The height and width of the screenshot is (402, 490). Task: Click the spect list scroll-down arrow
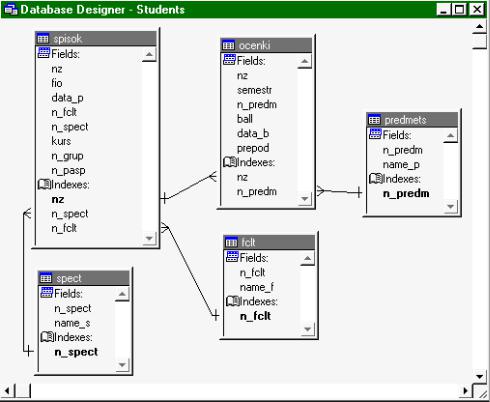[122, 365]
